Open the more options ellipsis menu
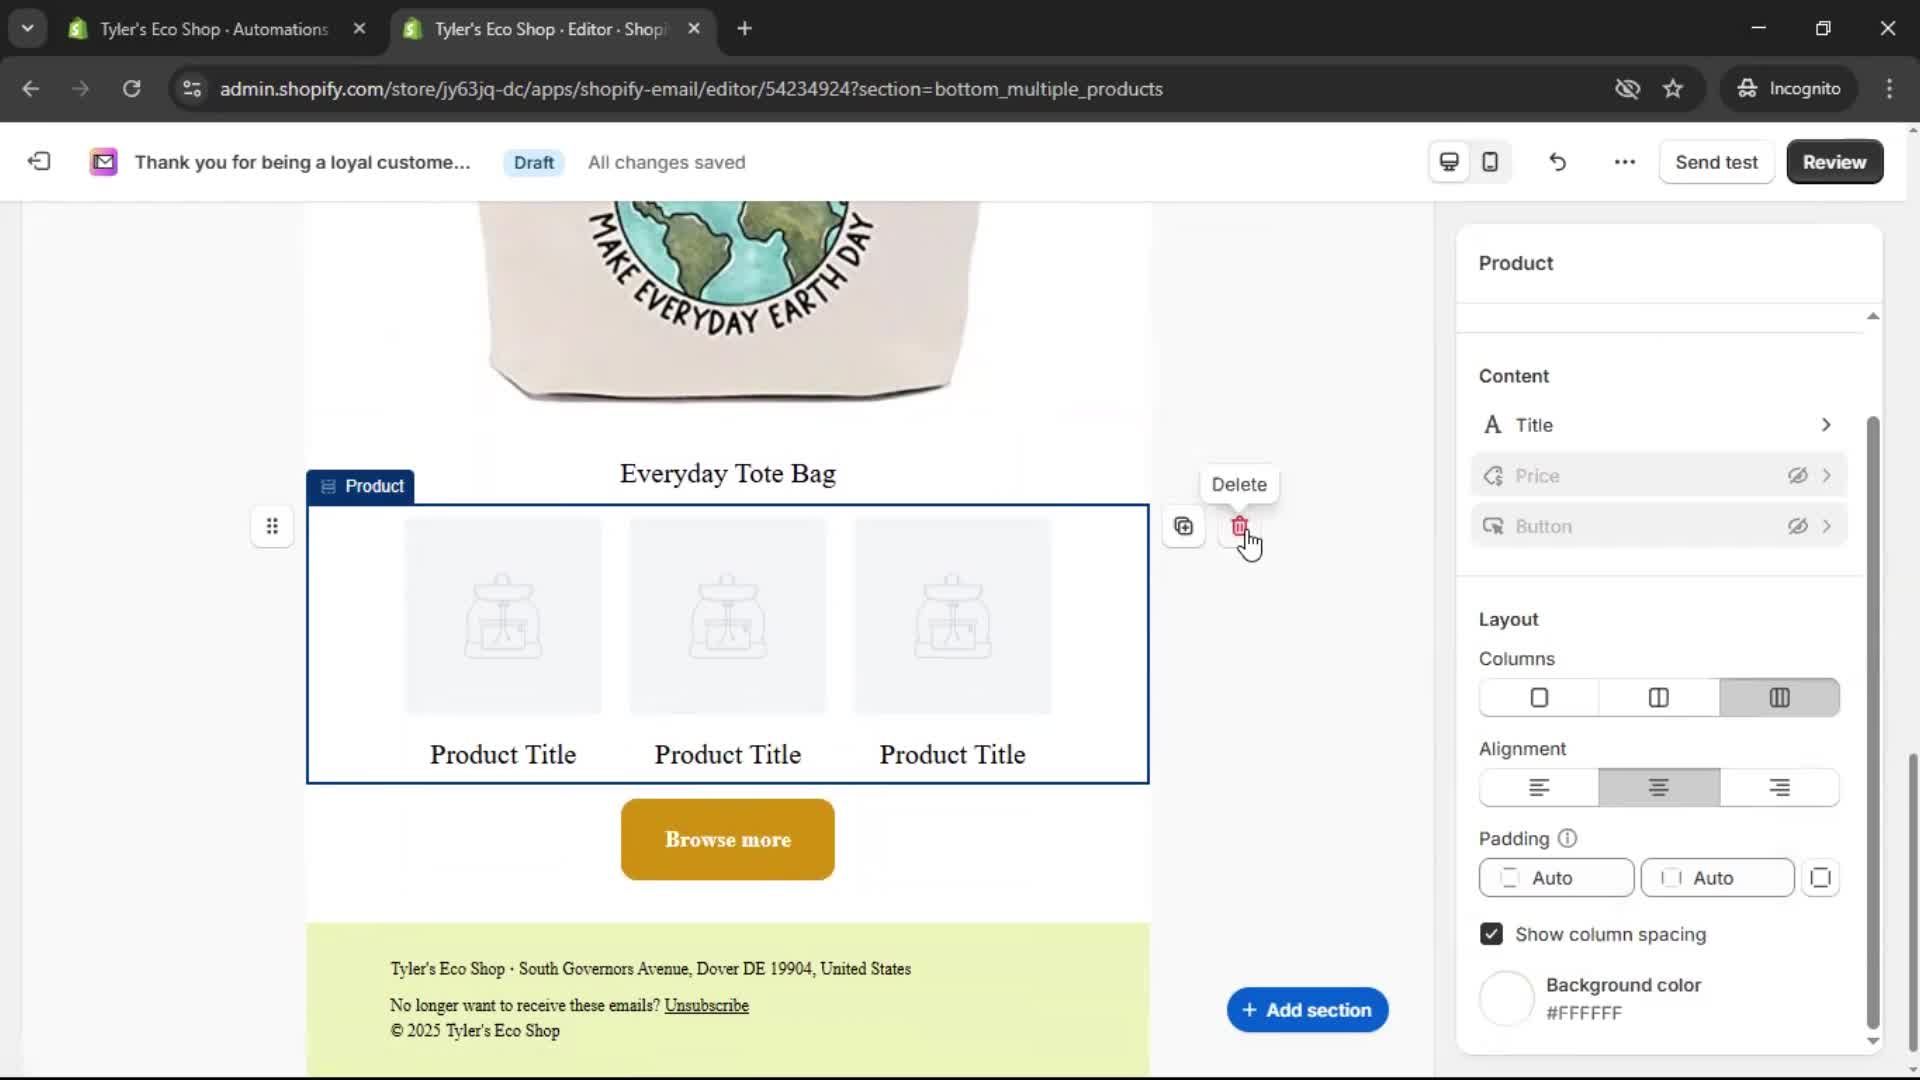Image resolution: width=1920 pixels, height=1080 pixels. point(1623,161)
